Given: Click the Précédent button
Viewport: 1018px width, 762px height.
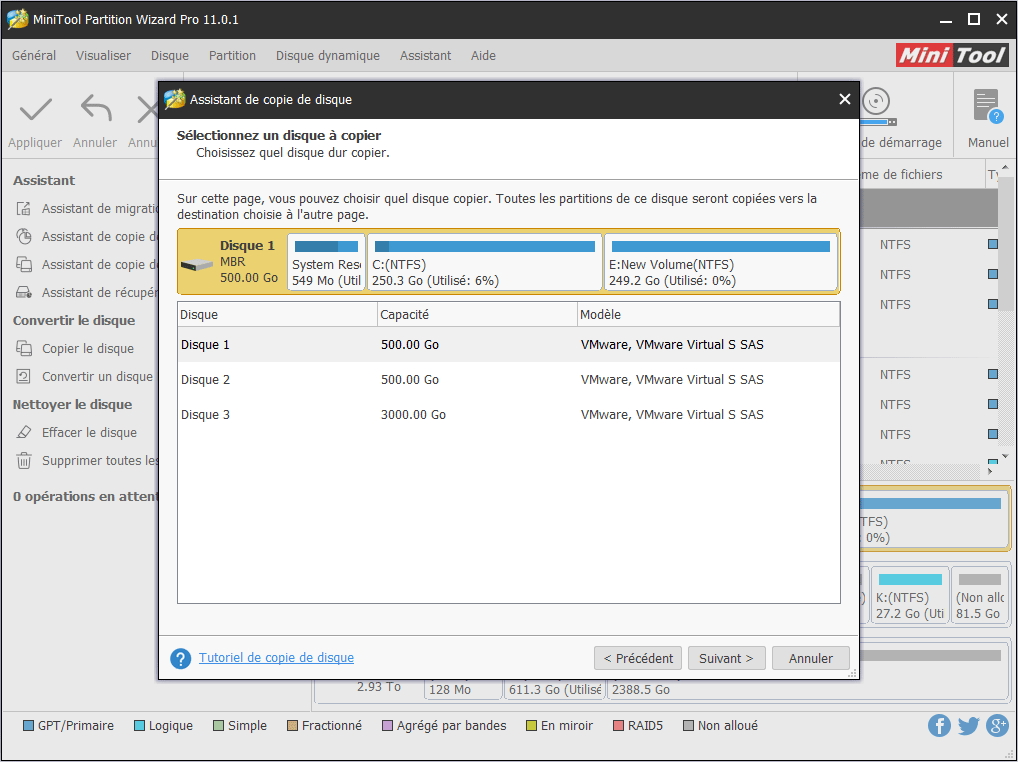Looking at the screenshot, I should click(x=638, y=658).
